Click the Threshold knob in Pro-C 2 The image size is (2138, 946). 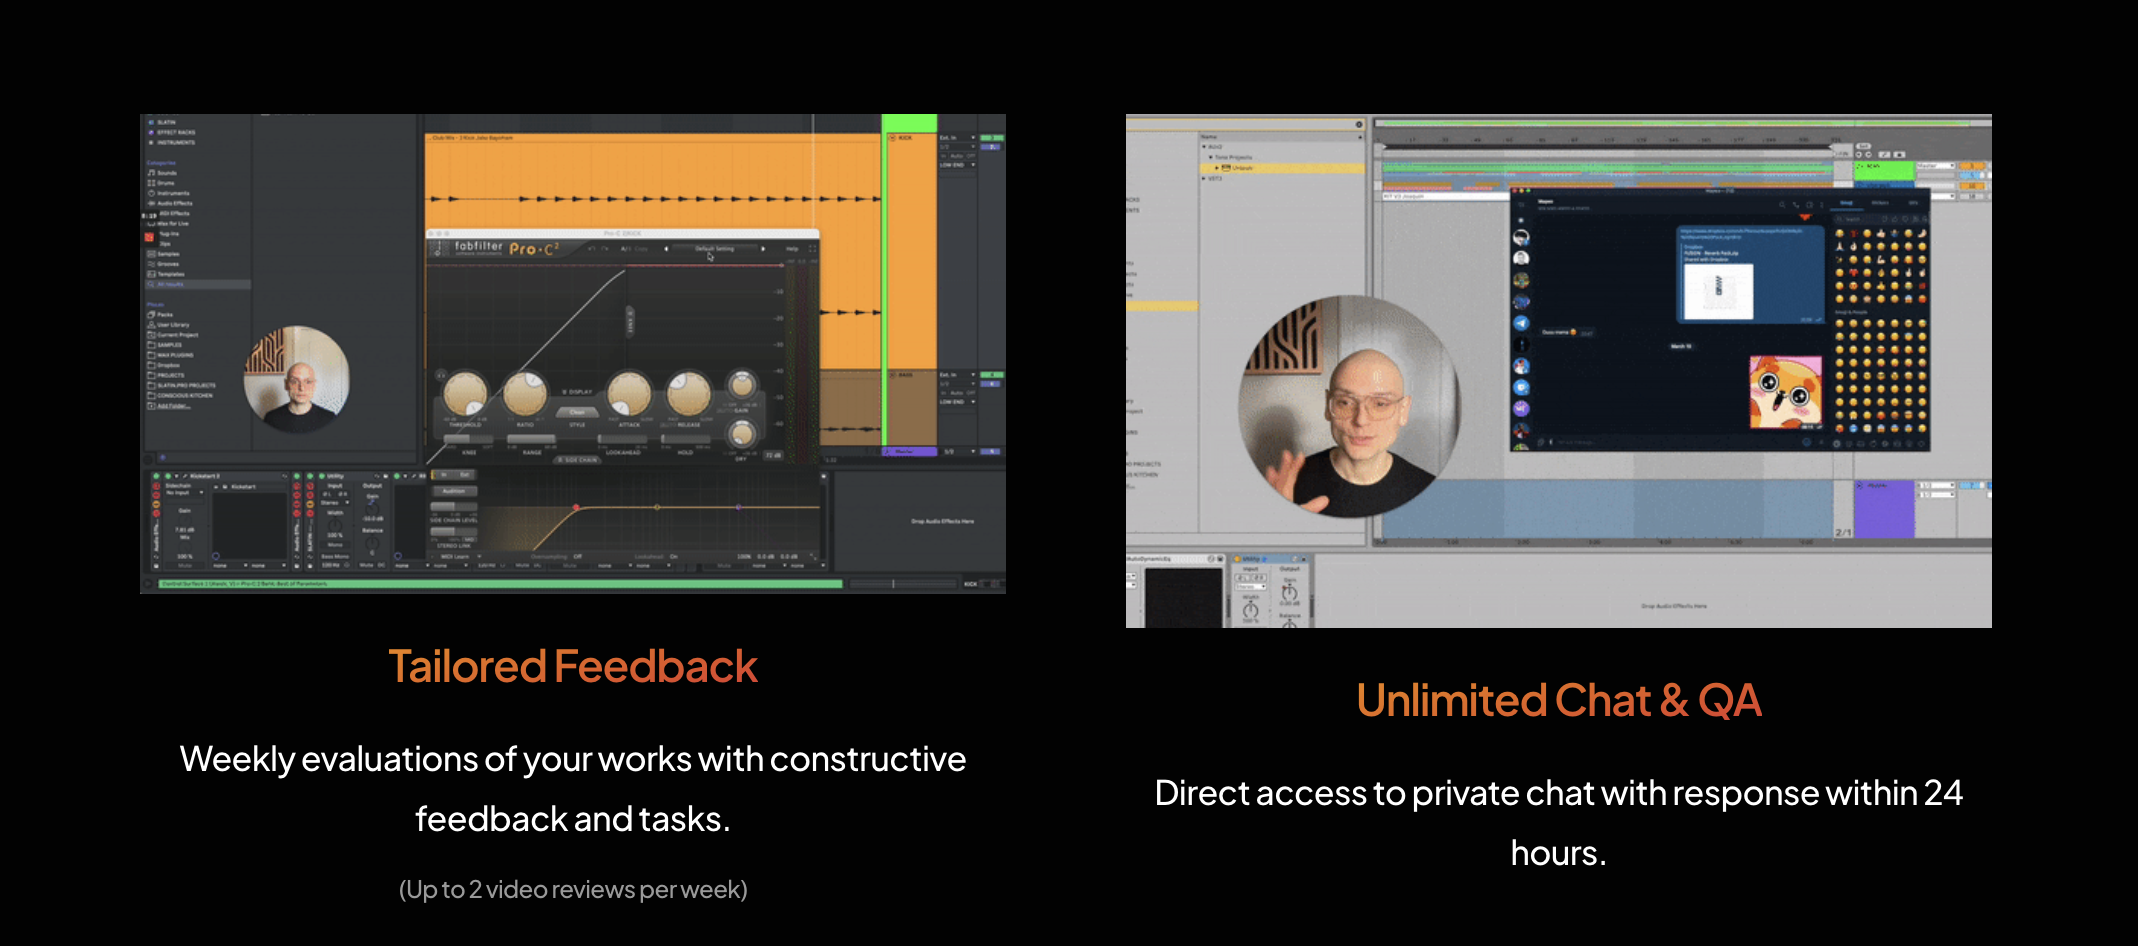coord(465,394)
